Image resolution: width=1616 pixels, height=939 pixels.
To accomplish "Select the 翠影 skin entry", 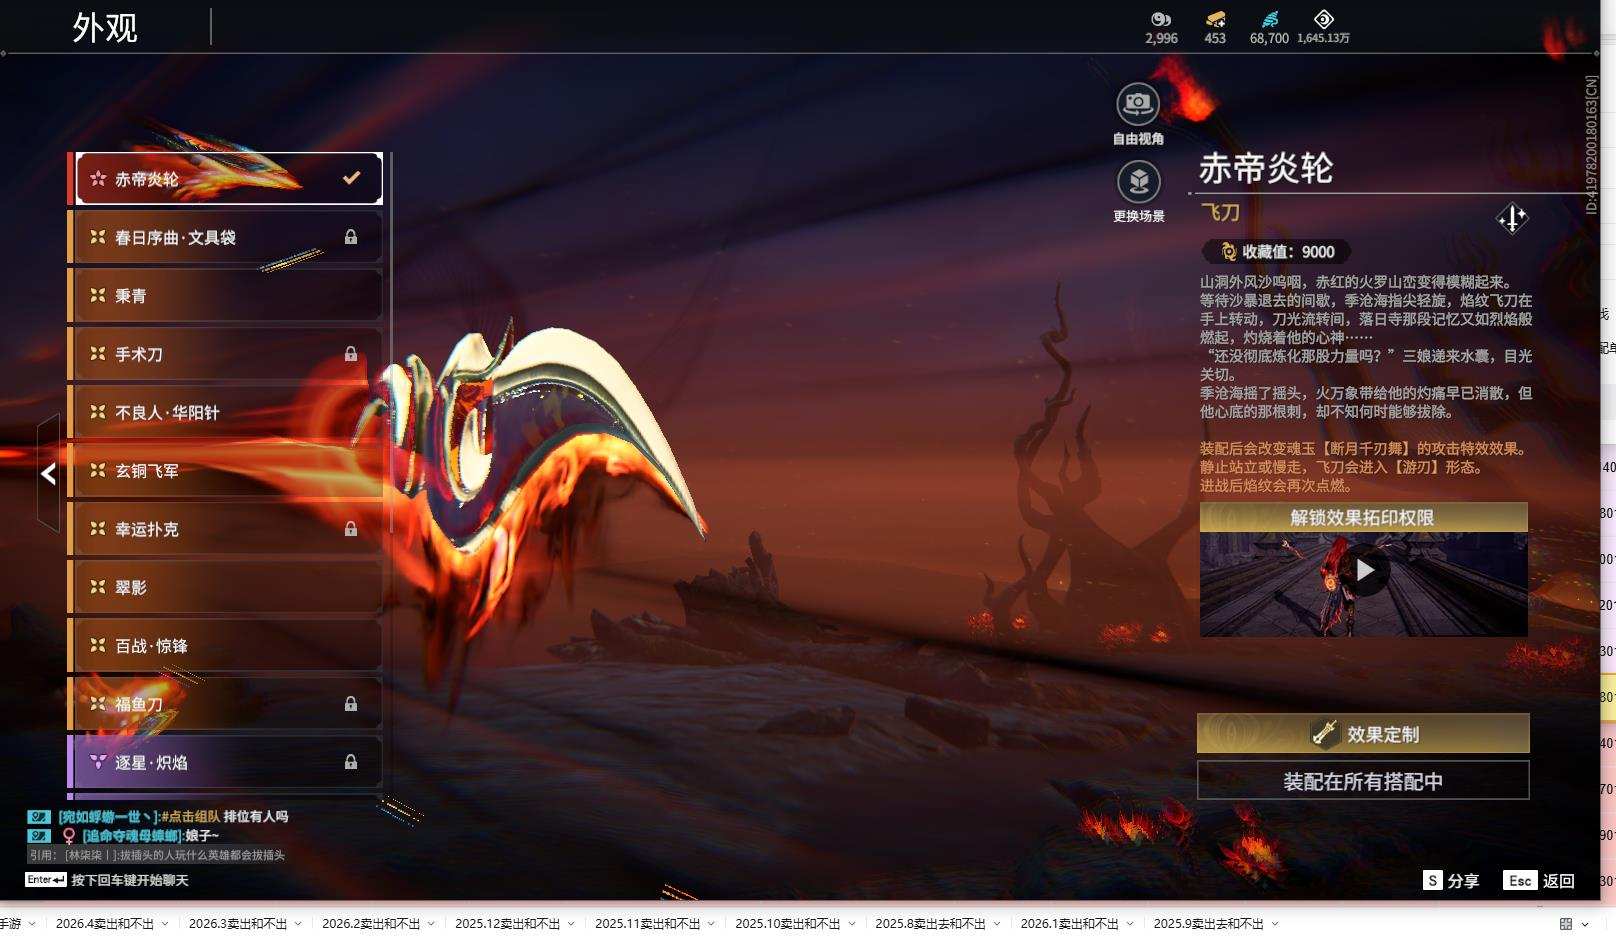I will (x=227, y=587).
